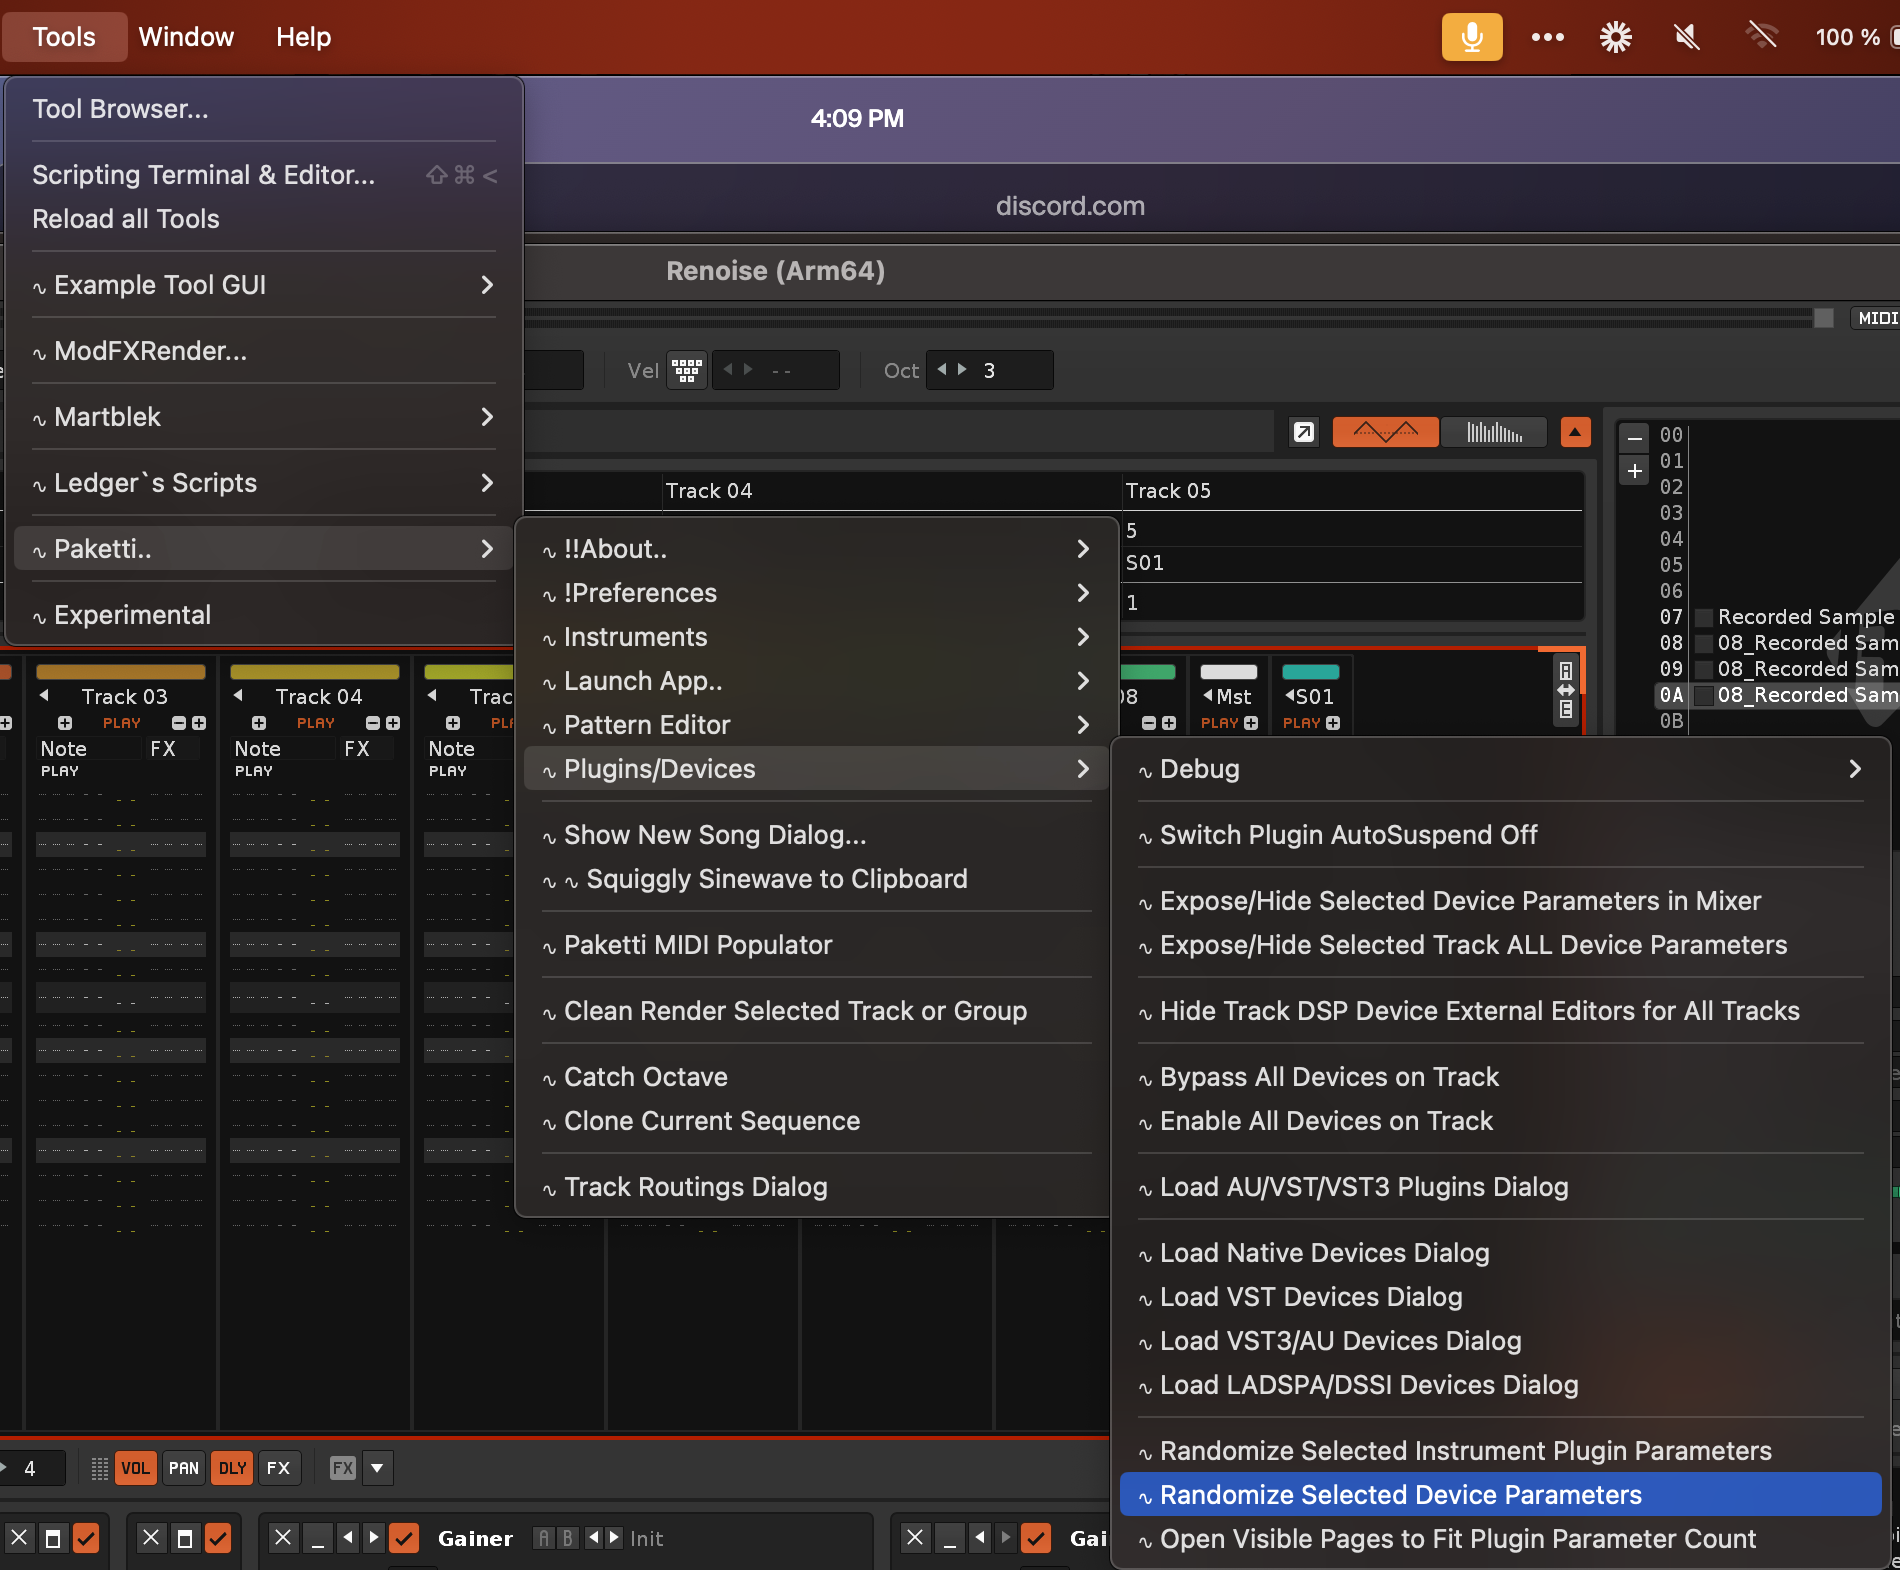
Task: Open the Window menu in the menu bar
Action: pyautogui.click(x=186, y=37)
